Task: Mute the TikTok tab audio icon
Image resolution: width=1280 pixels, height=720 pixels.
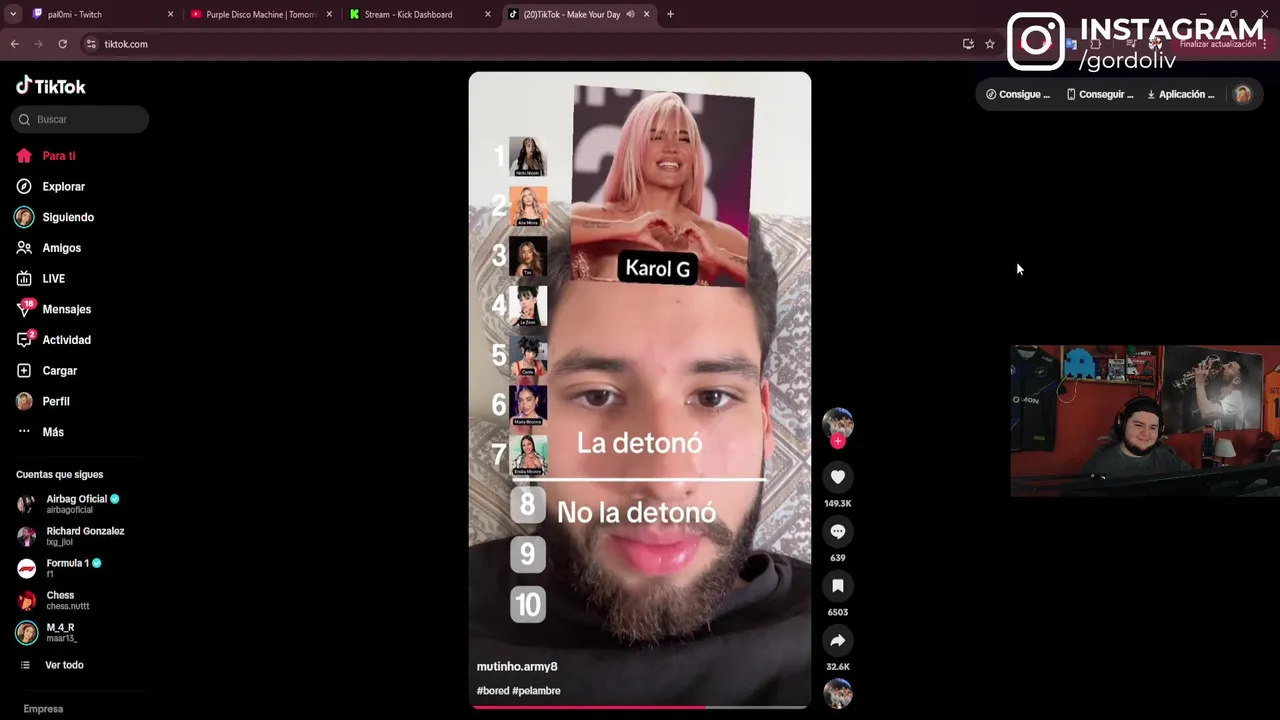Action: click(630, 14)
